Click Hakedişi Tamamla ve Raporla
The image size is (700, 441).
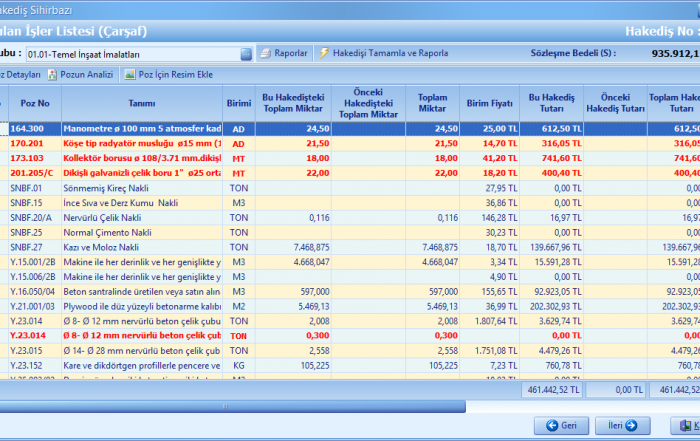click(382, 53)
